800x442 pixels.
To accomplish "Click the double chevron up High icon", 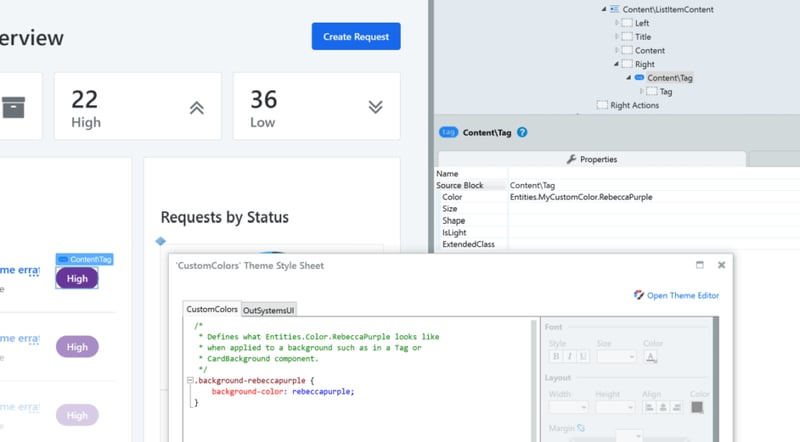I will coord(197,107).
